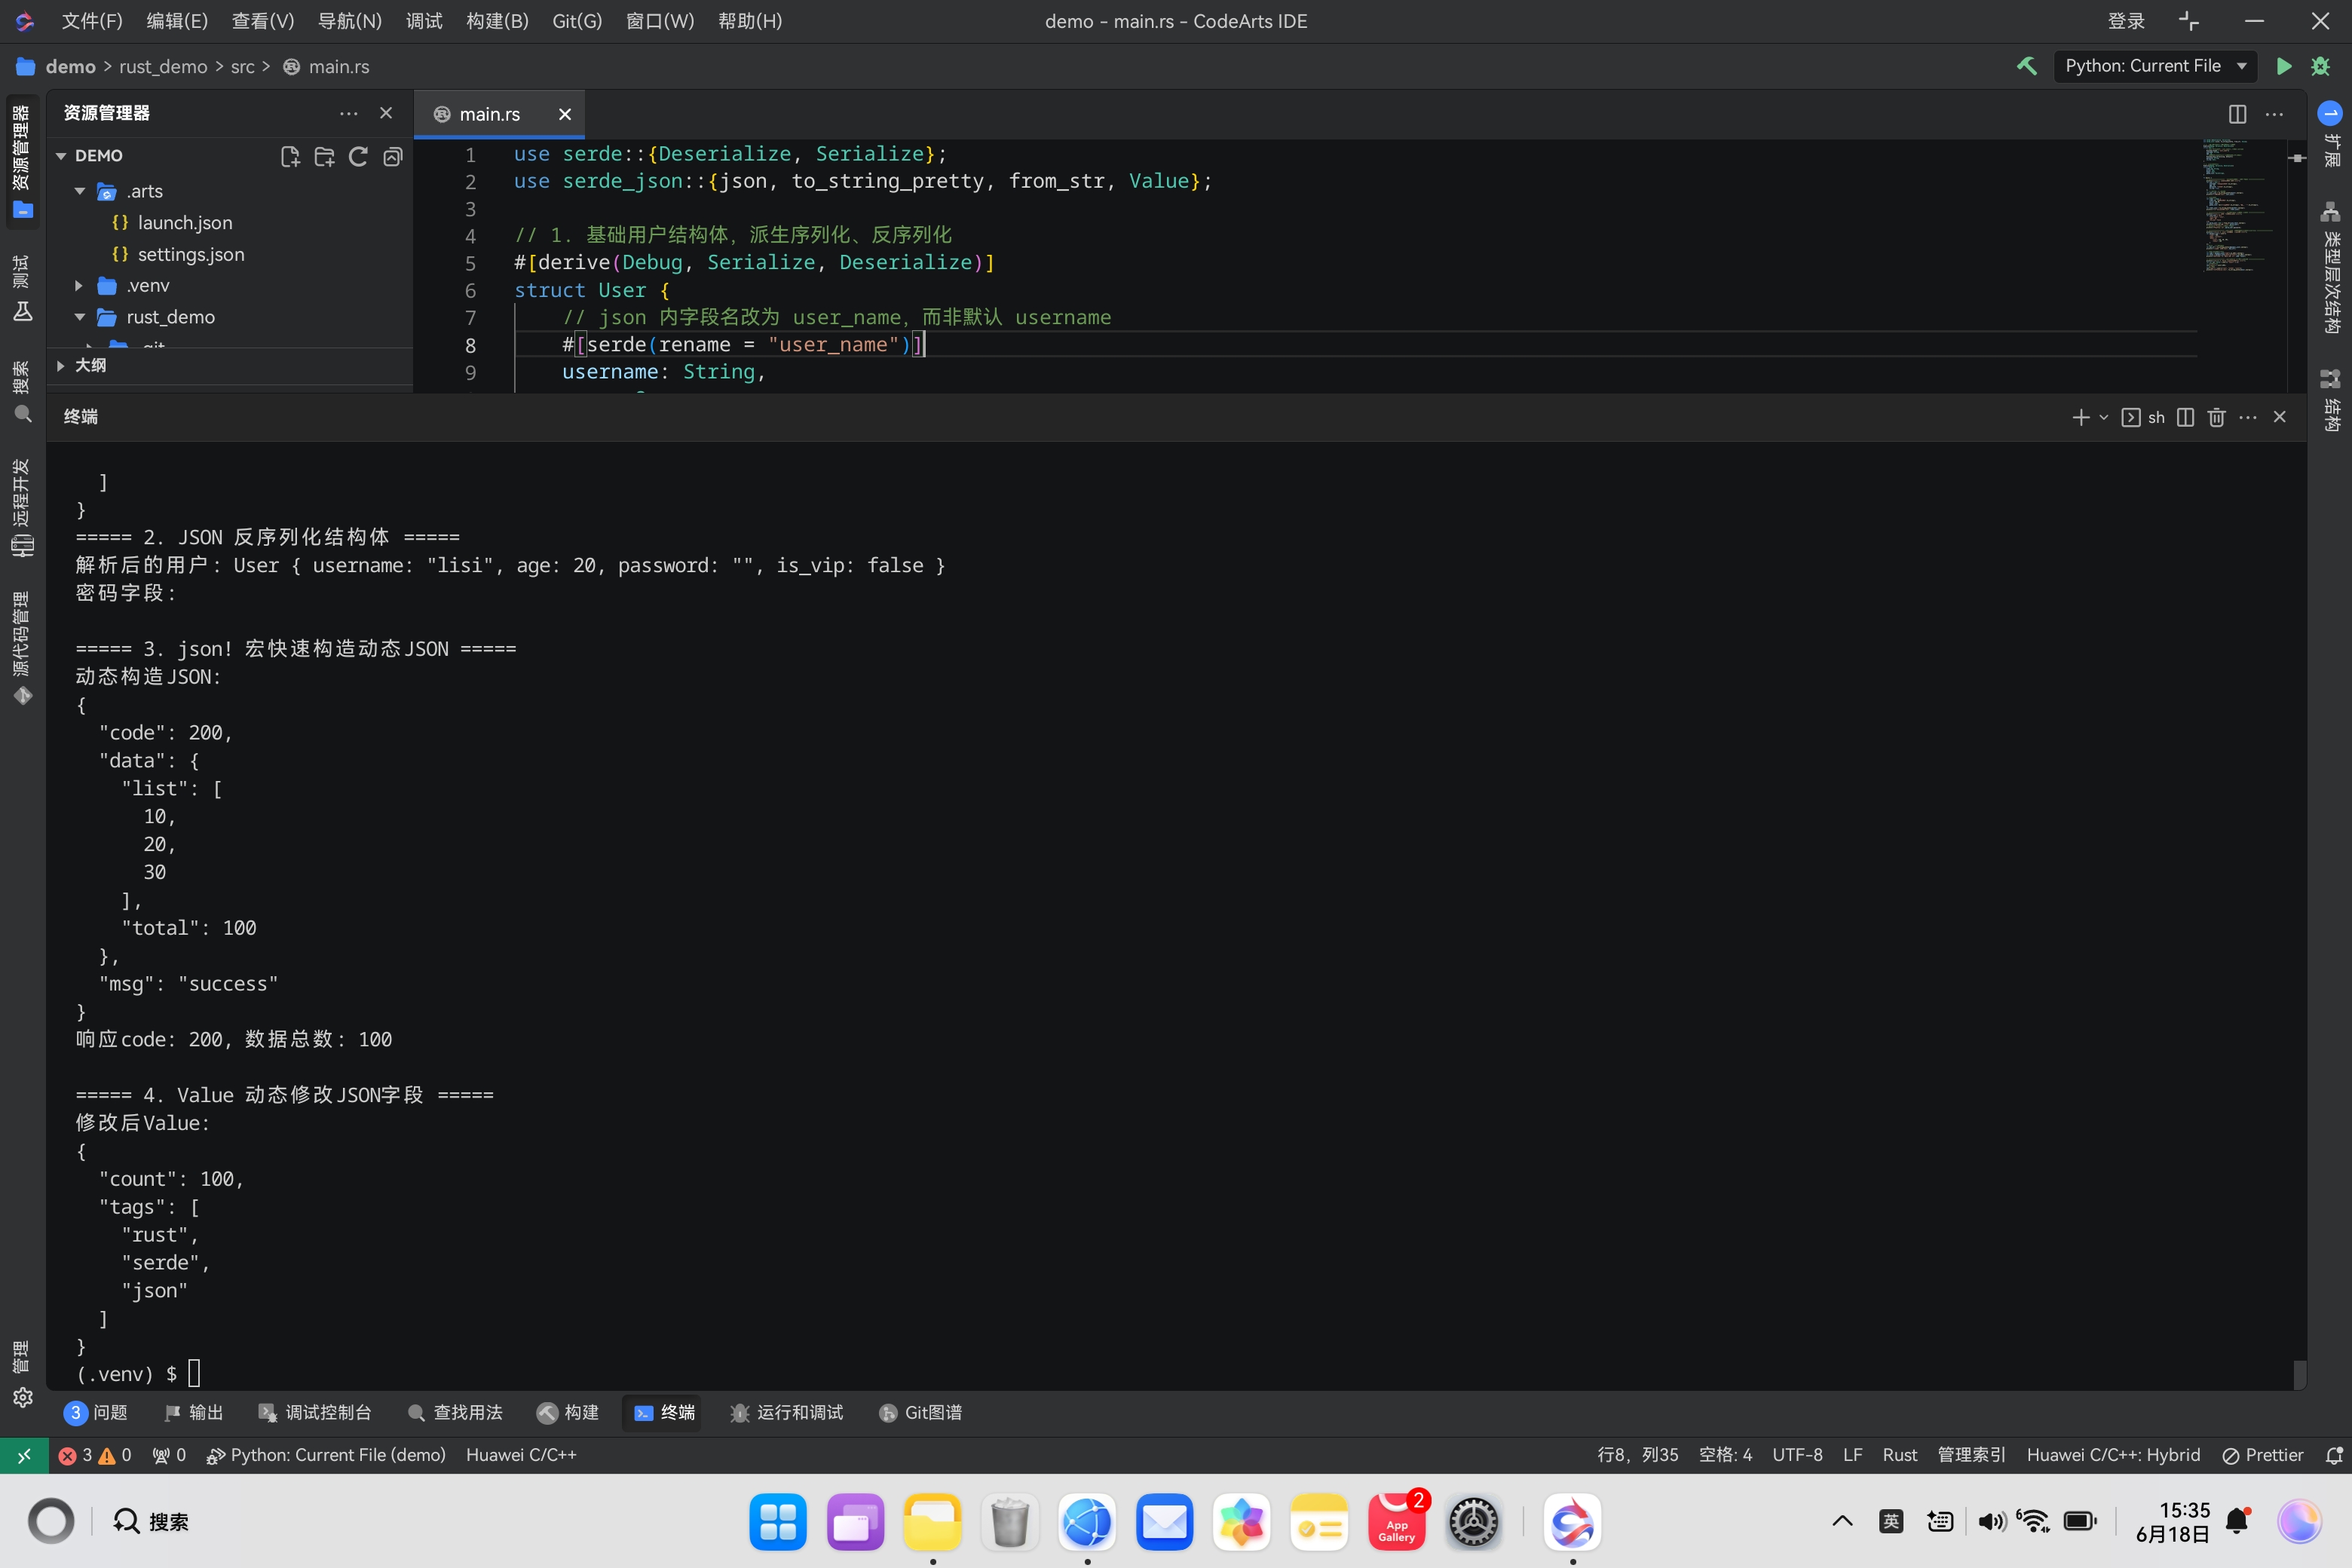Image resolution: width=2352 pixels, height=1568 pixels.
Task: Open settings gear in activity bar
Action: 22,1397
